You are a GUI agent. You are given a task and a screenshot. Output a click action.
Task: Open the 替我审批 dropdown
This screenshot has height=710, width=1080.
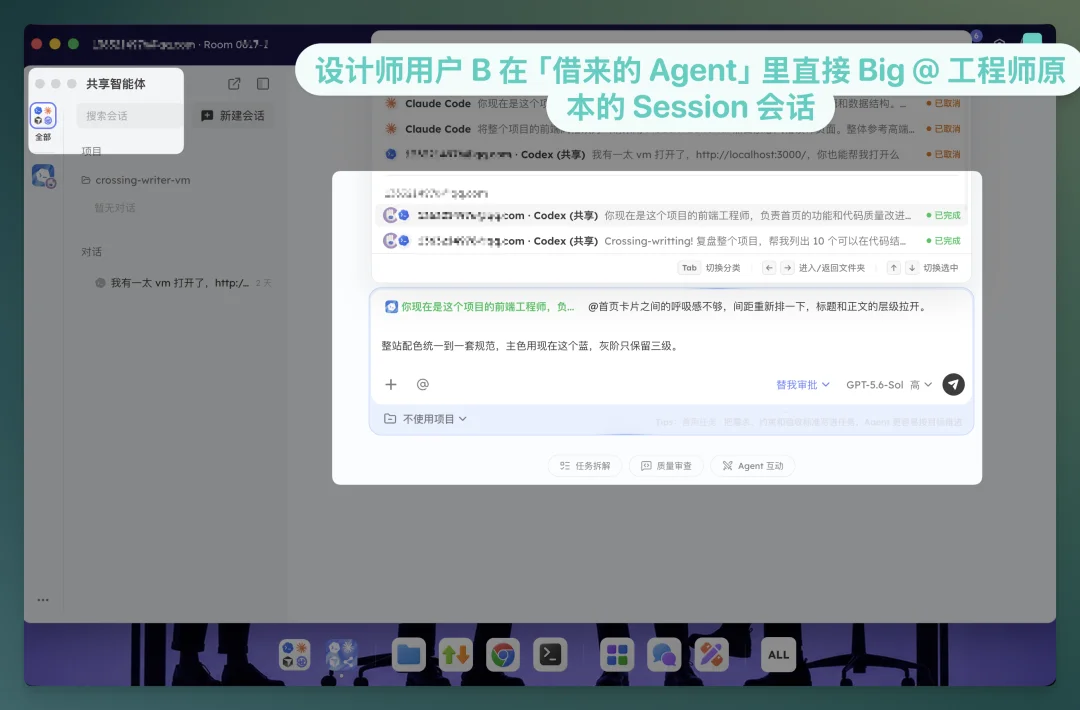802,384
